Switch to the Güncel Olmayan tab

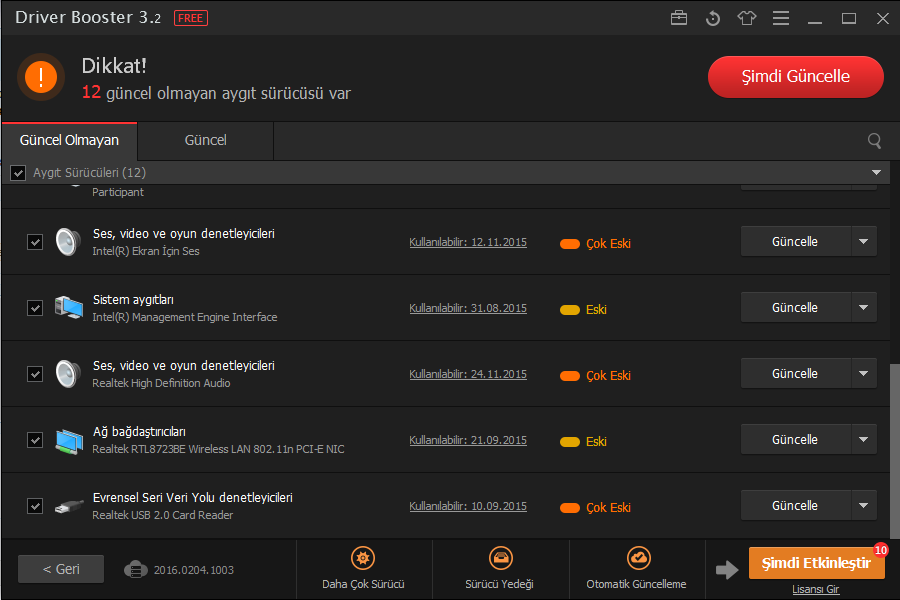tap(69, 141)
